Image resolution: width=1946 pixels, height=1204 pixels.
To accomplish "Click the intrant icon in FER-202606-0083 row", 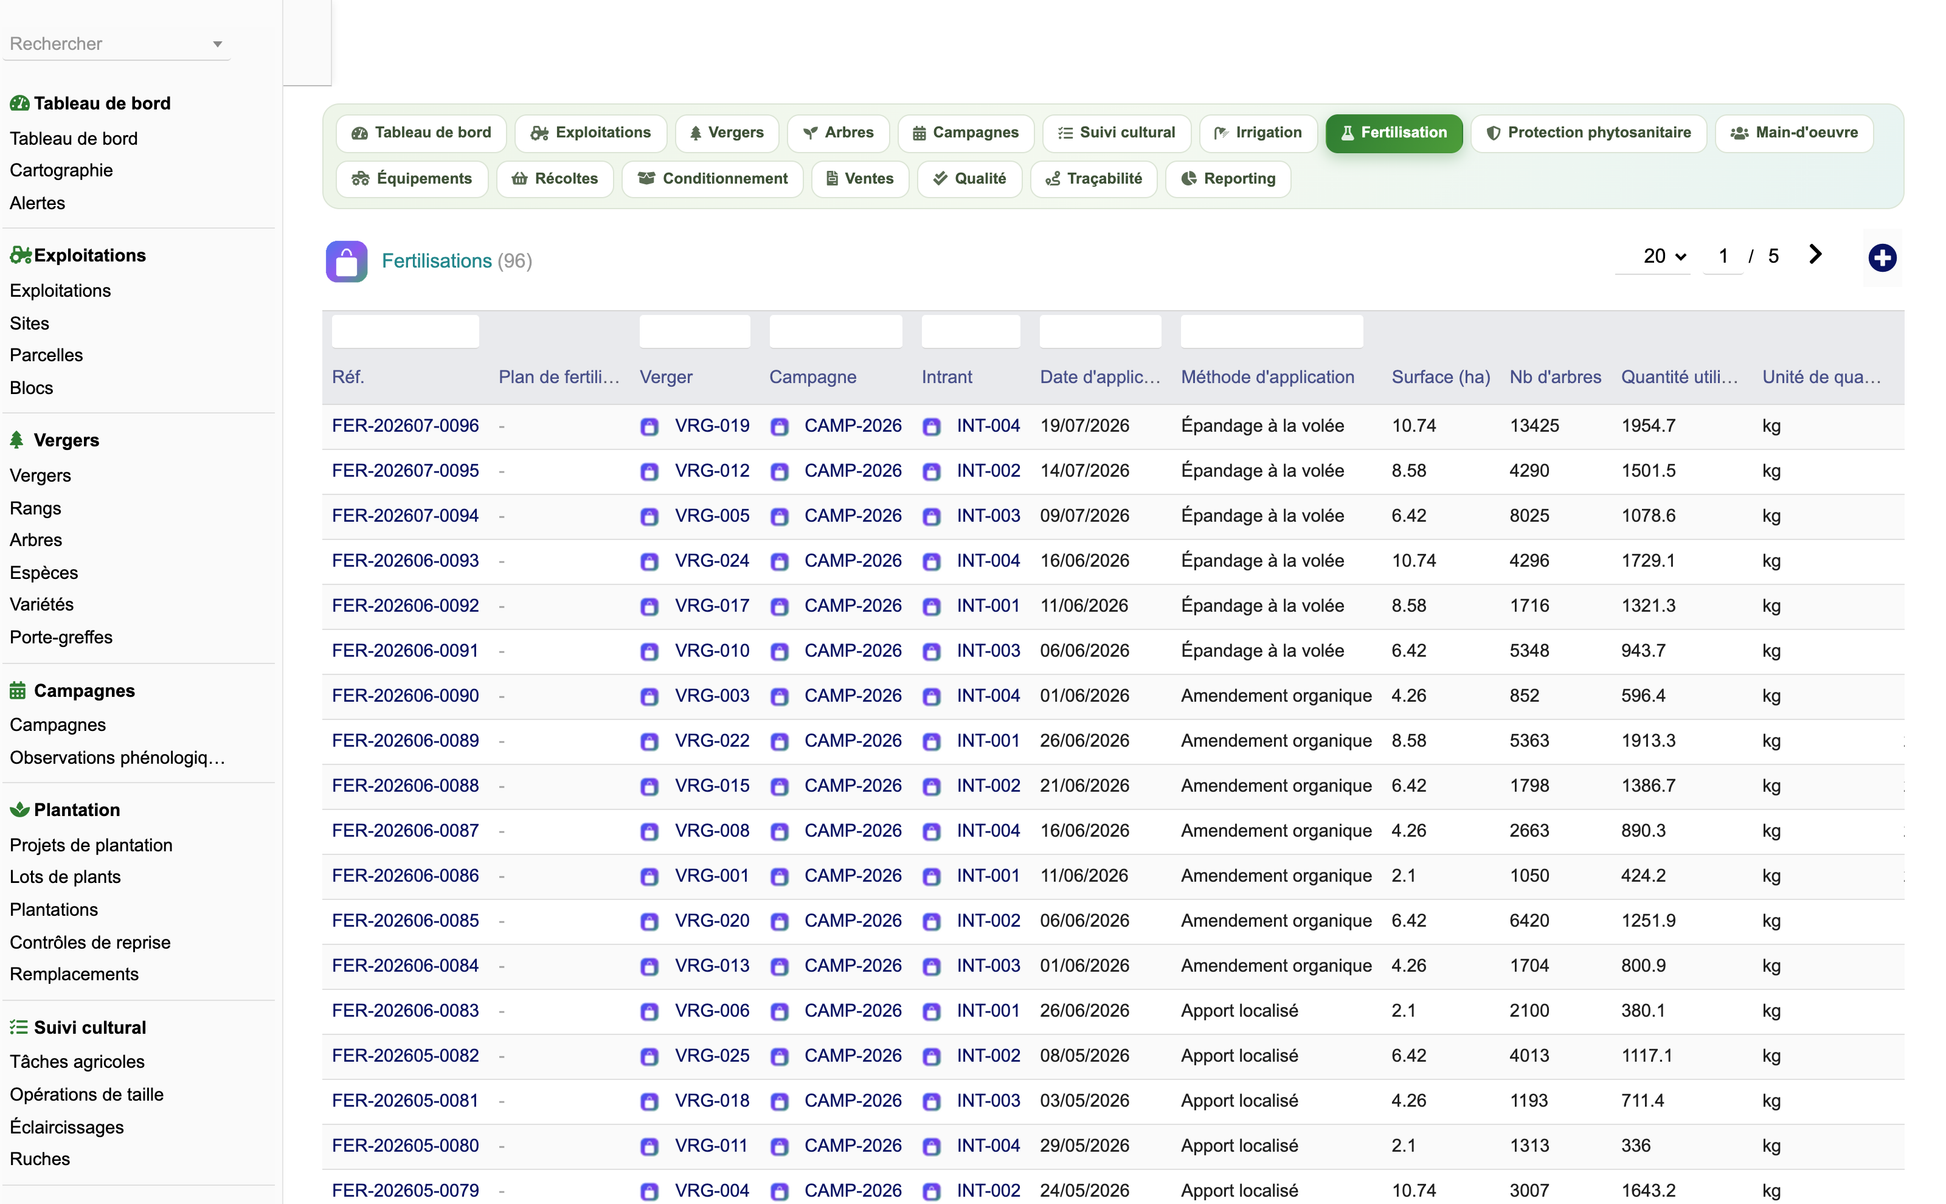I will tap(931, 1012).
